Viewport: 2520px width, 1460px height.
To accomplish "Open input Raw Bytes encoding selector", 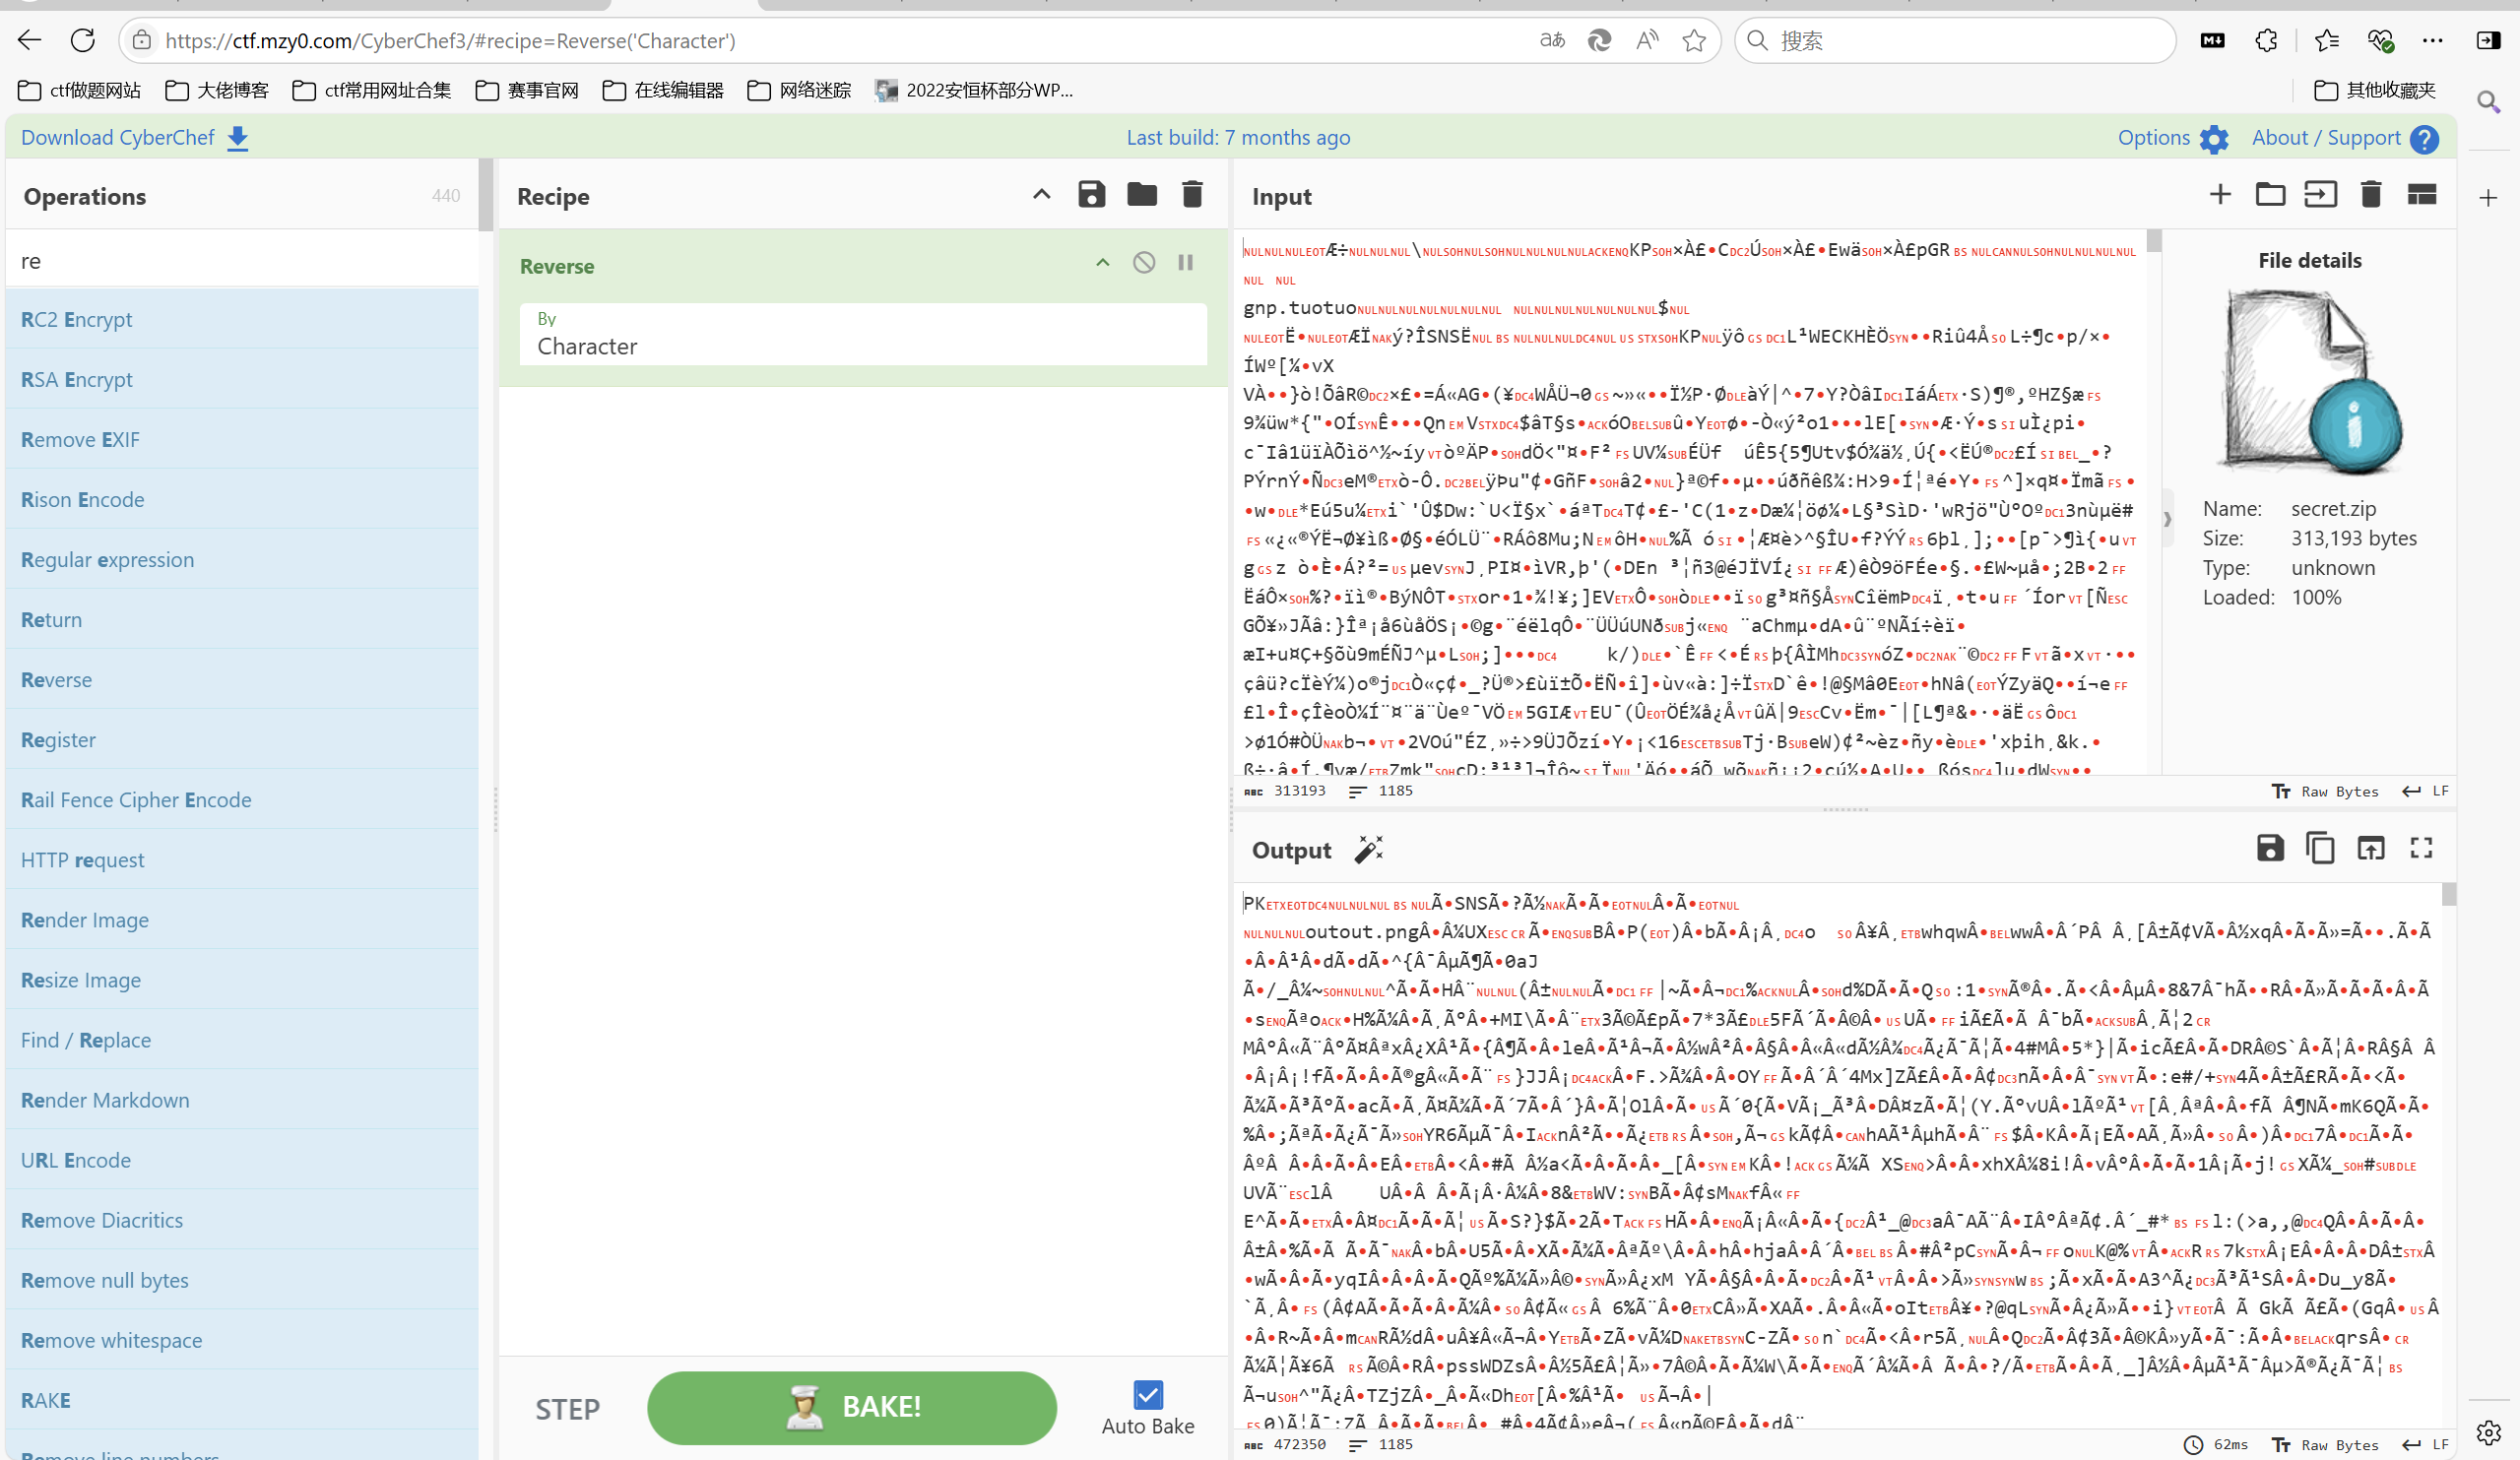I will tap(2324, 791).
